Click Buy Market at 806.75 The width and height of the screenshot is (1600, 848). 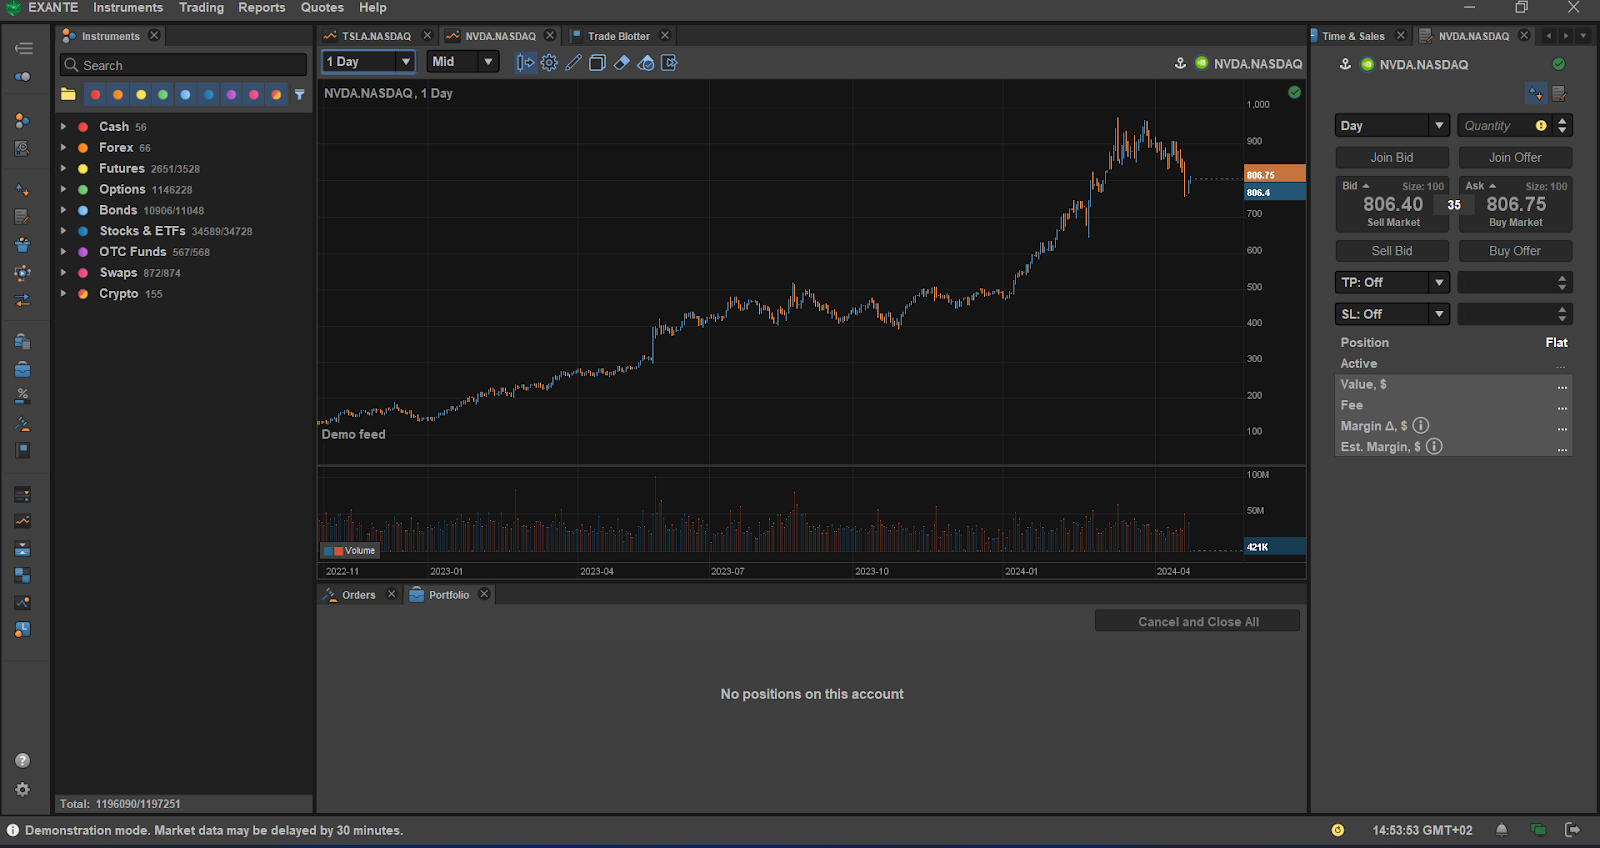point(1515,205)
